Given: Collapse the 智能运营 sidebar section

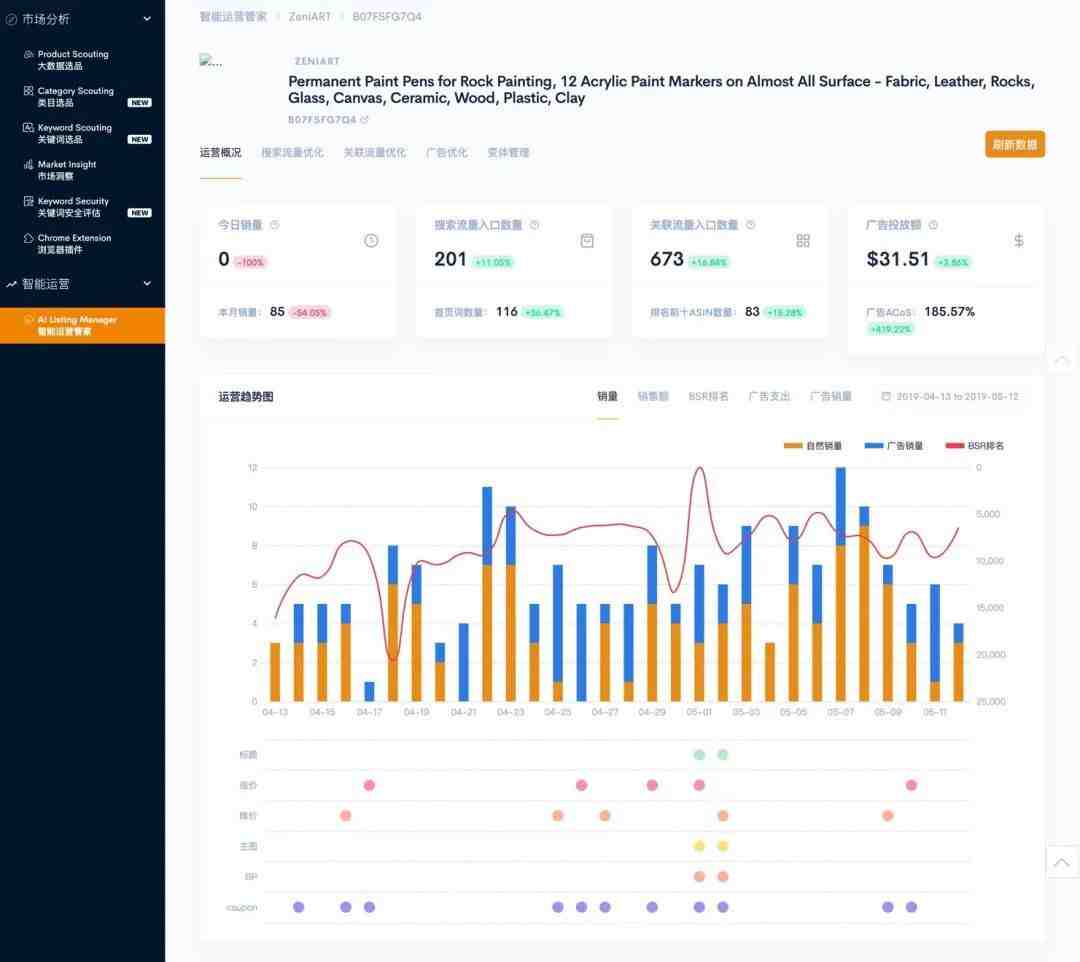Looking at the screenshot, I should (147, 284).
